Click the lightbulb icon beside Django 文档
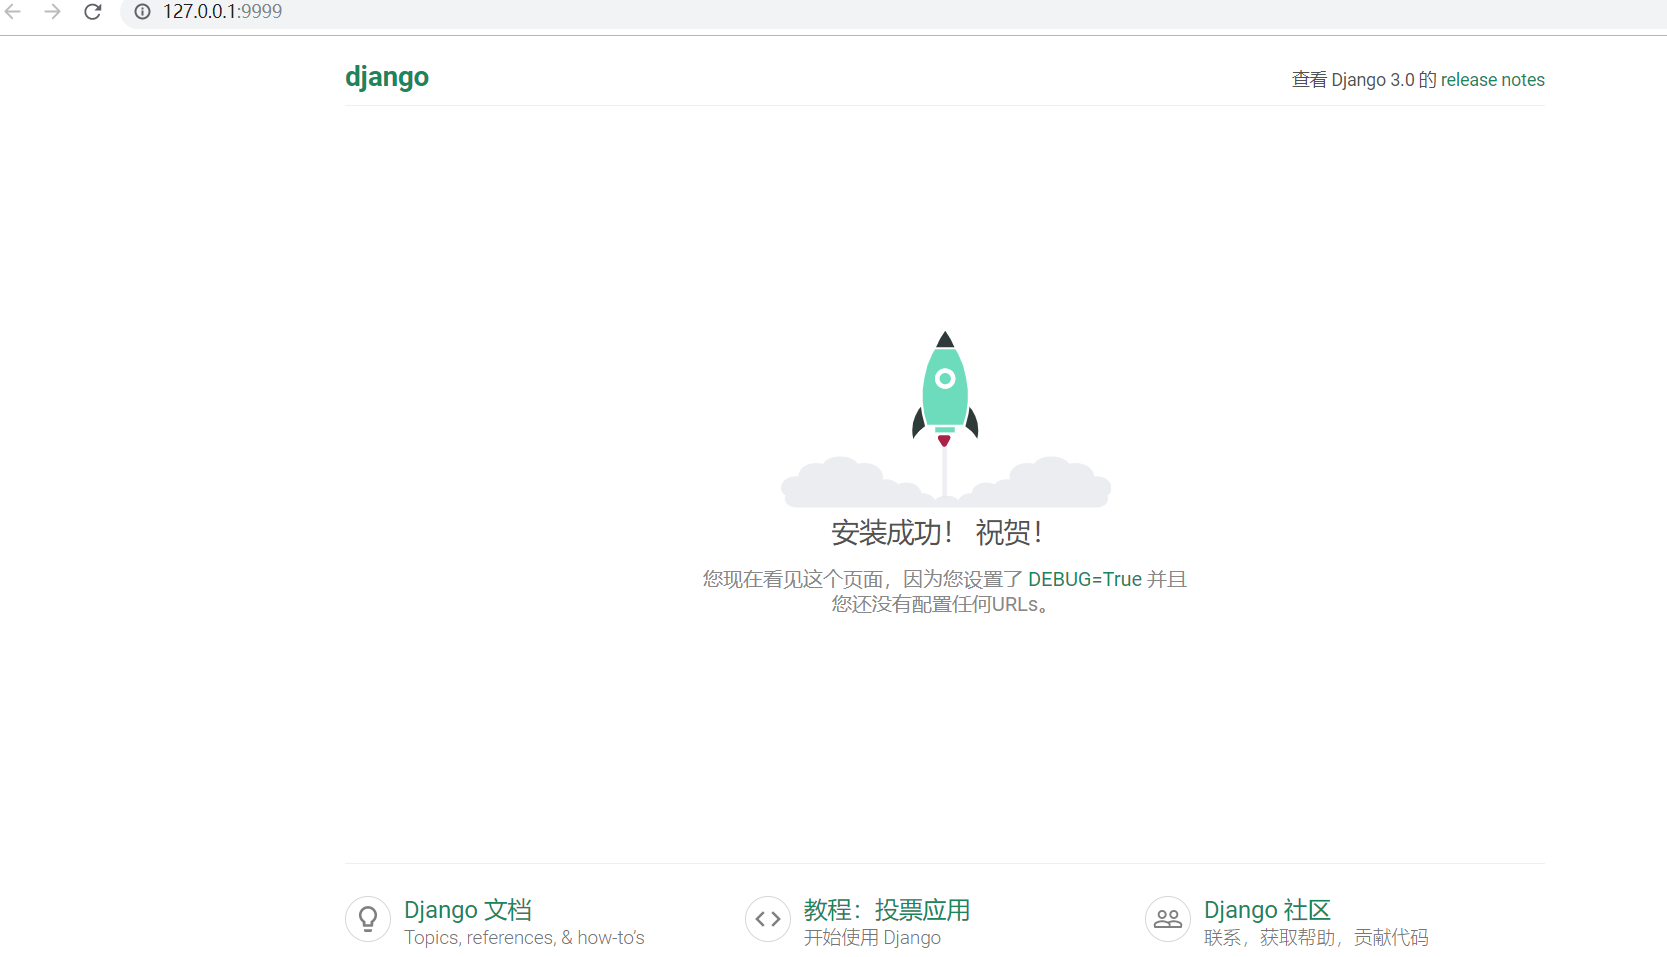 pos(368,919)
